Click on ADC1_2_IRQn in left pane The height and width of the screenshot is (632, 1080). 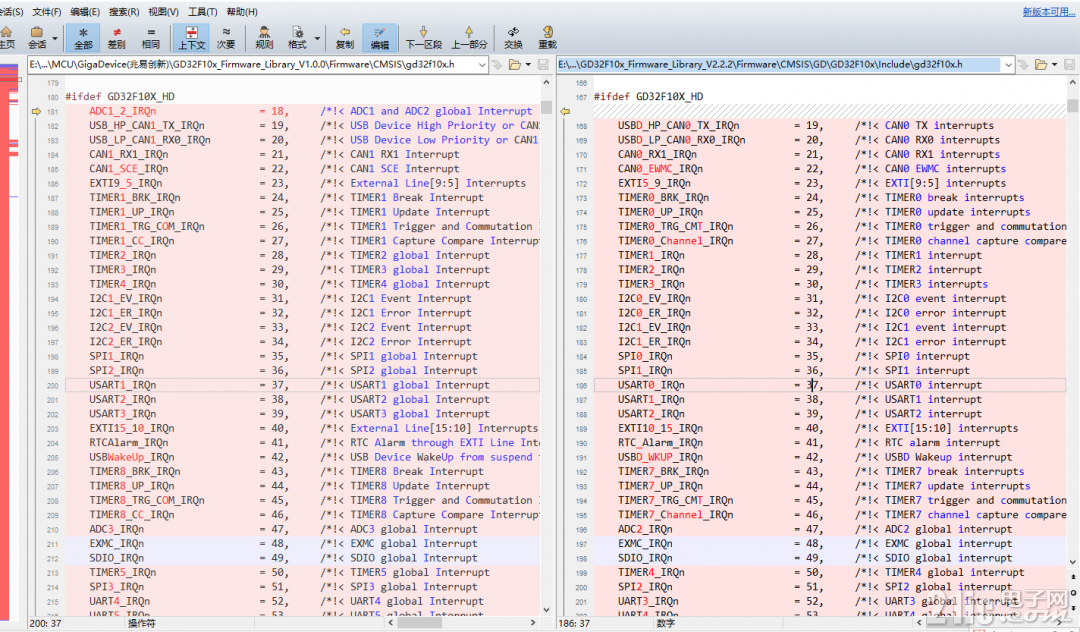(x=123, y=111)
